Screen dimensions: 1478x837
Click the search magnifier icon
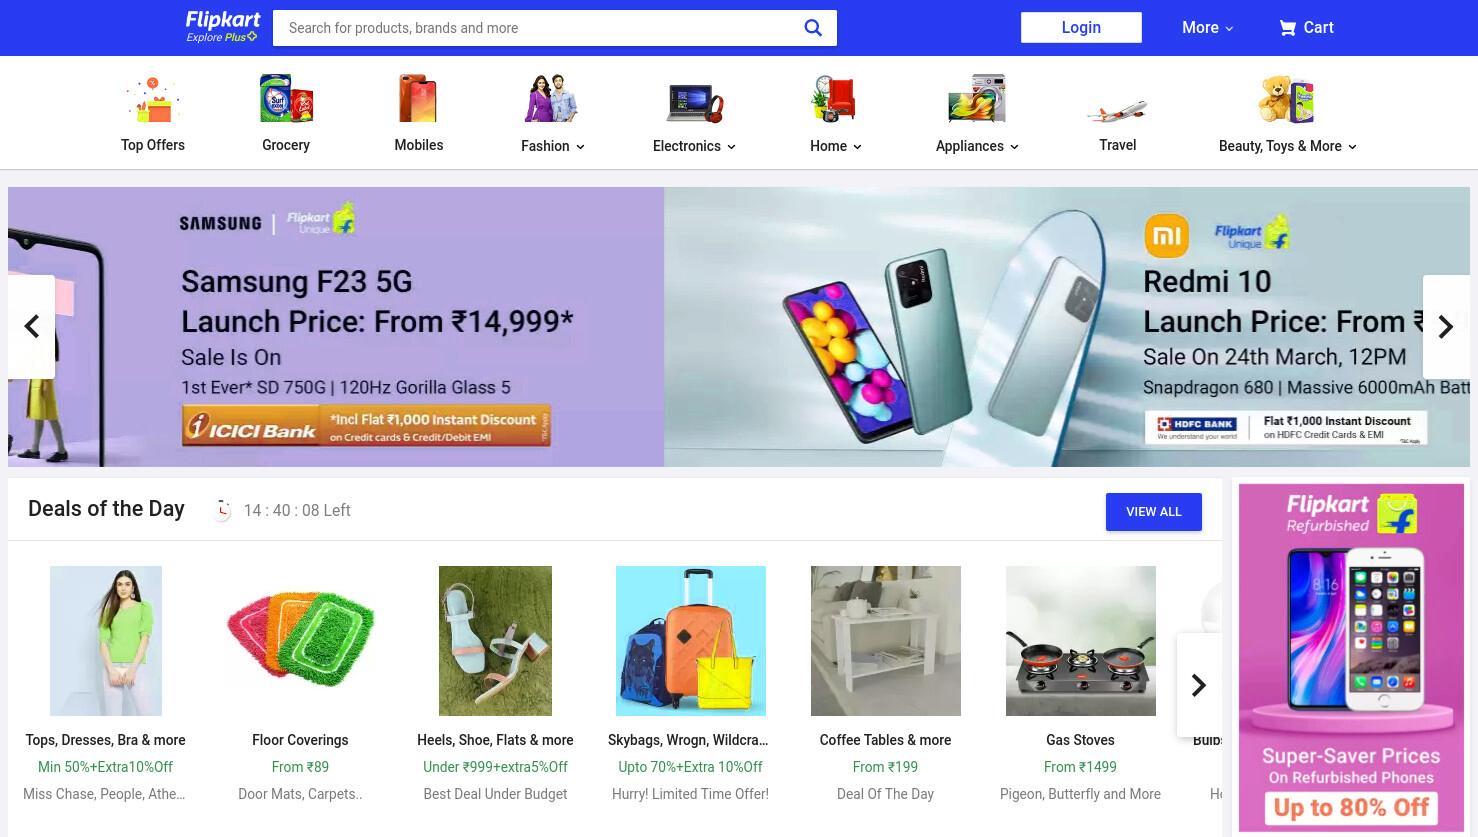click(813, 28)
